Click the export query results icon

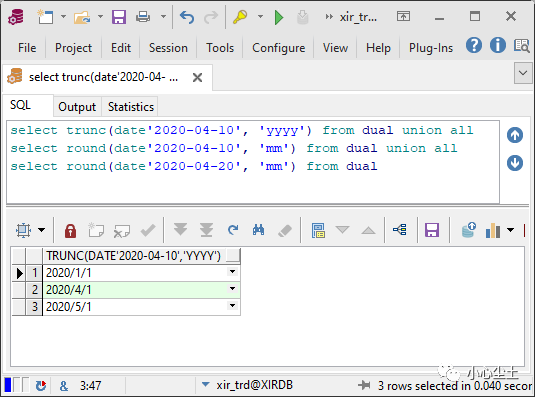[x=469, y=230]
